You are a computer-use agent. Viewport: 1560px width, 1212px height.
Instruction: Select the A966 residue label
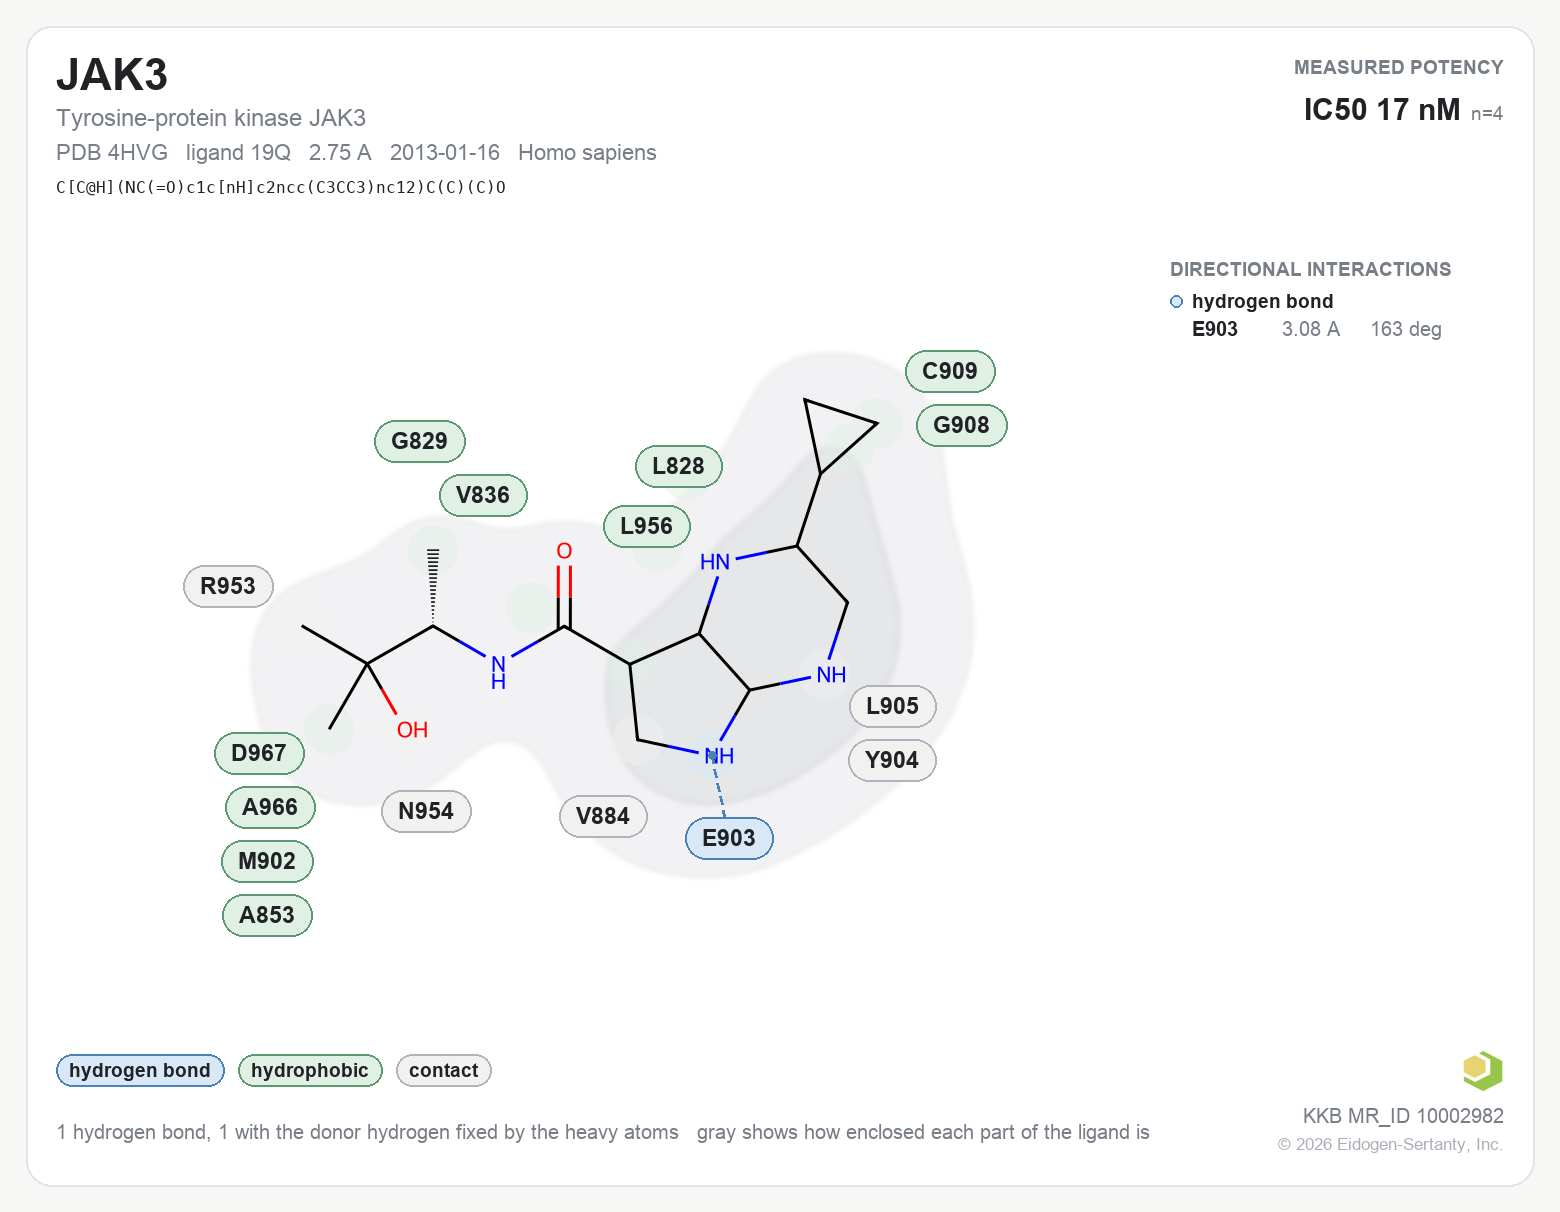pyautogui.click(x=270, y=807)
